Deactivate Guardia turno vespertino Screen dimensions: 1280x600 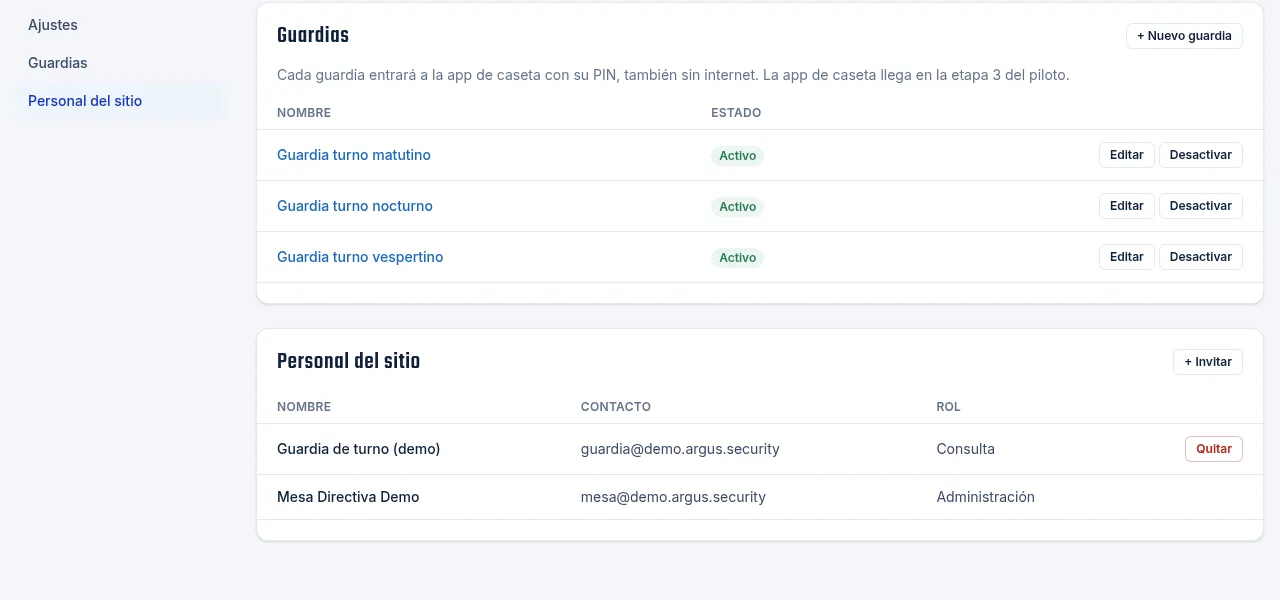[x=1201, y=257]
